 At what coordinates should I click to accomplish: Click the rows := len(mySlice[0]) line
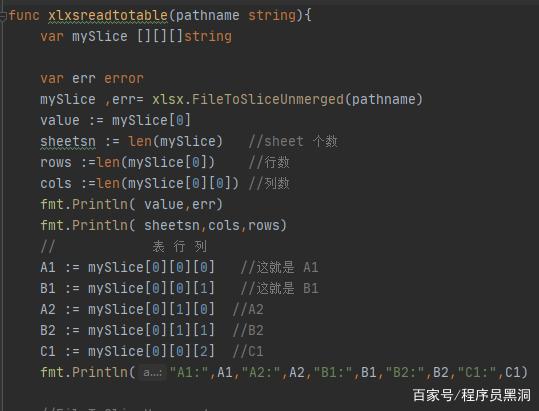pos(128,163)
